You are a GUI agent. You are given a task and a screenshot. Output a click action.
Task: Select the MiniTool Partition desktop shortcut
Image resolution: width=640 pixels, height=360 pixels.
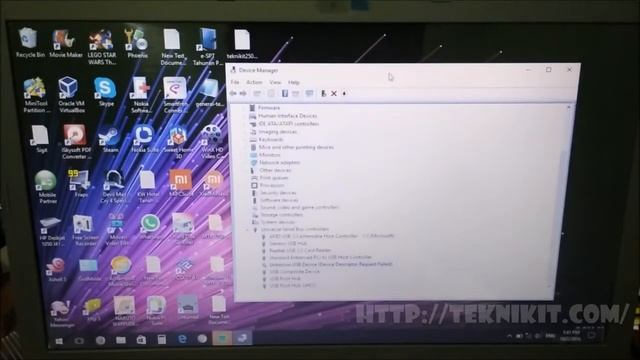coord(36,95)
